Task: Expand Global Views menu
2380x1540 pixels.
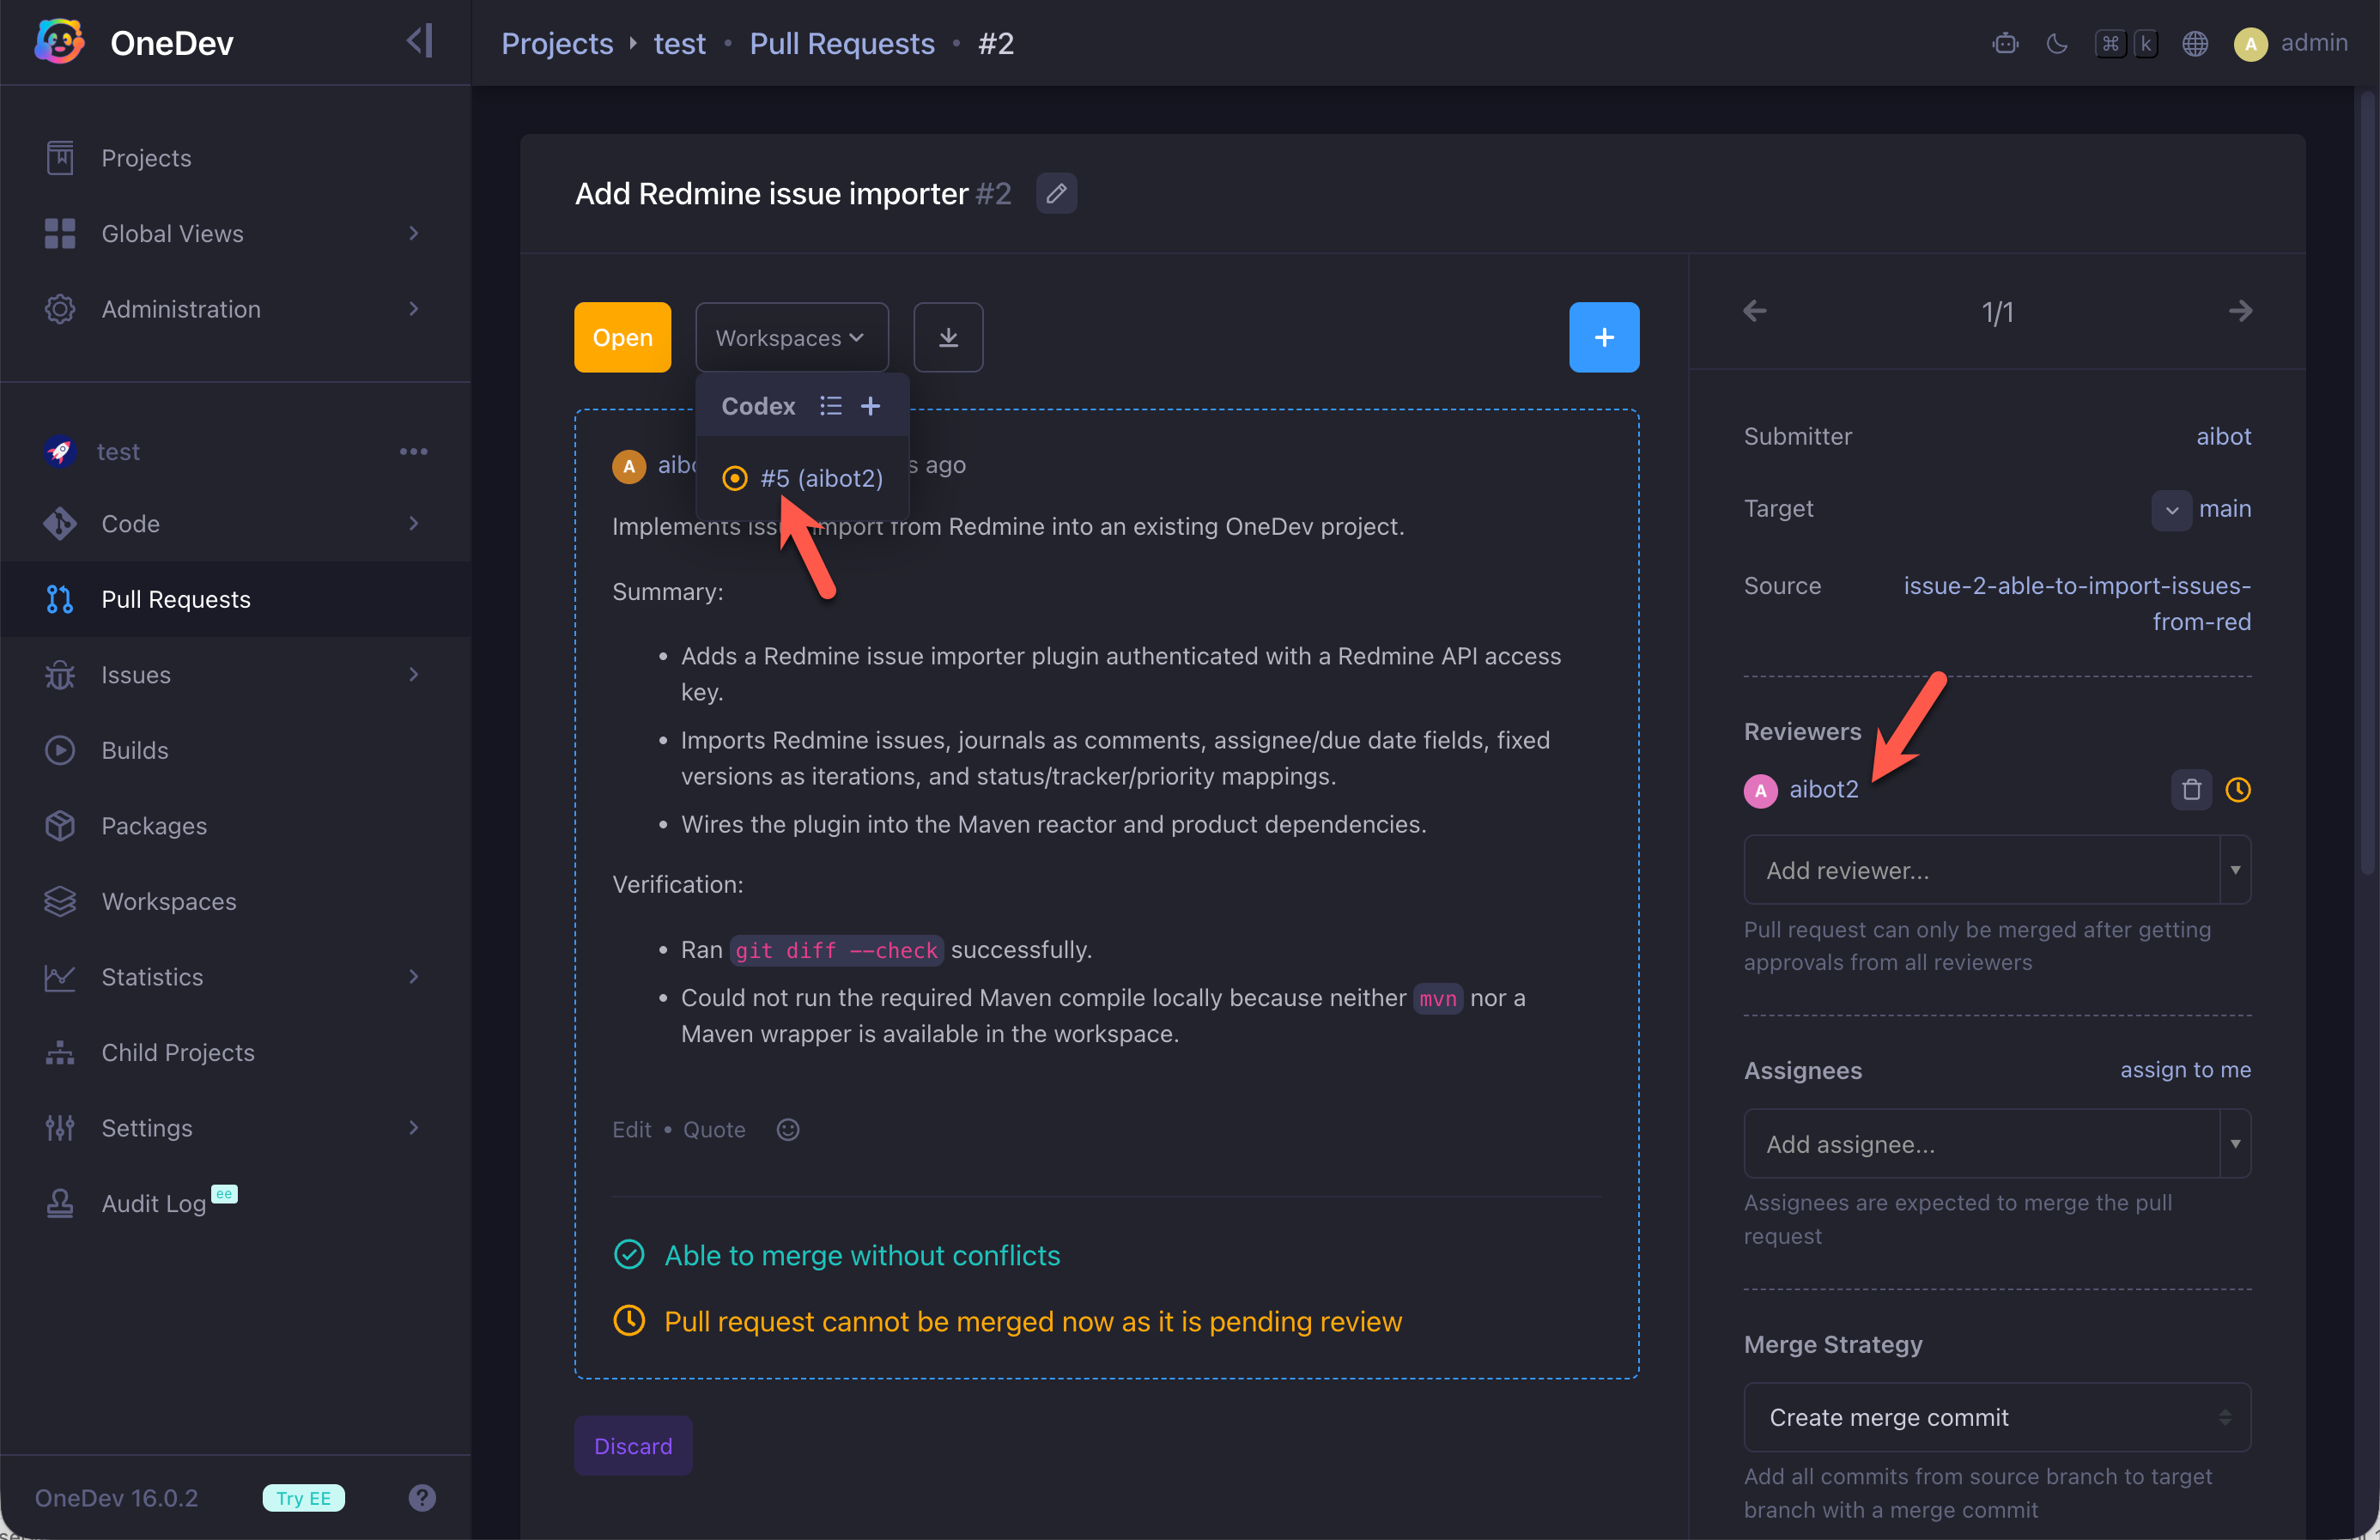Action: coord(236,234)
